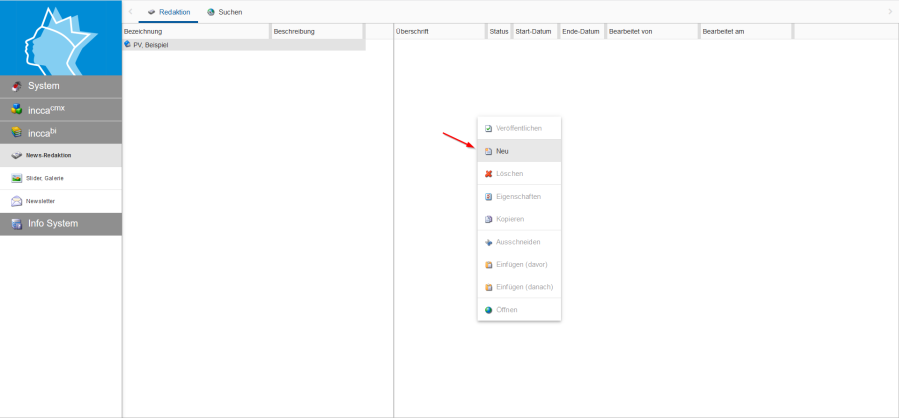The width and height of the screenshot is (899, 418).
Task: Expand the Info System sidebar section
Action: click(61, 223)
